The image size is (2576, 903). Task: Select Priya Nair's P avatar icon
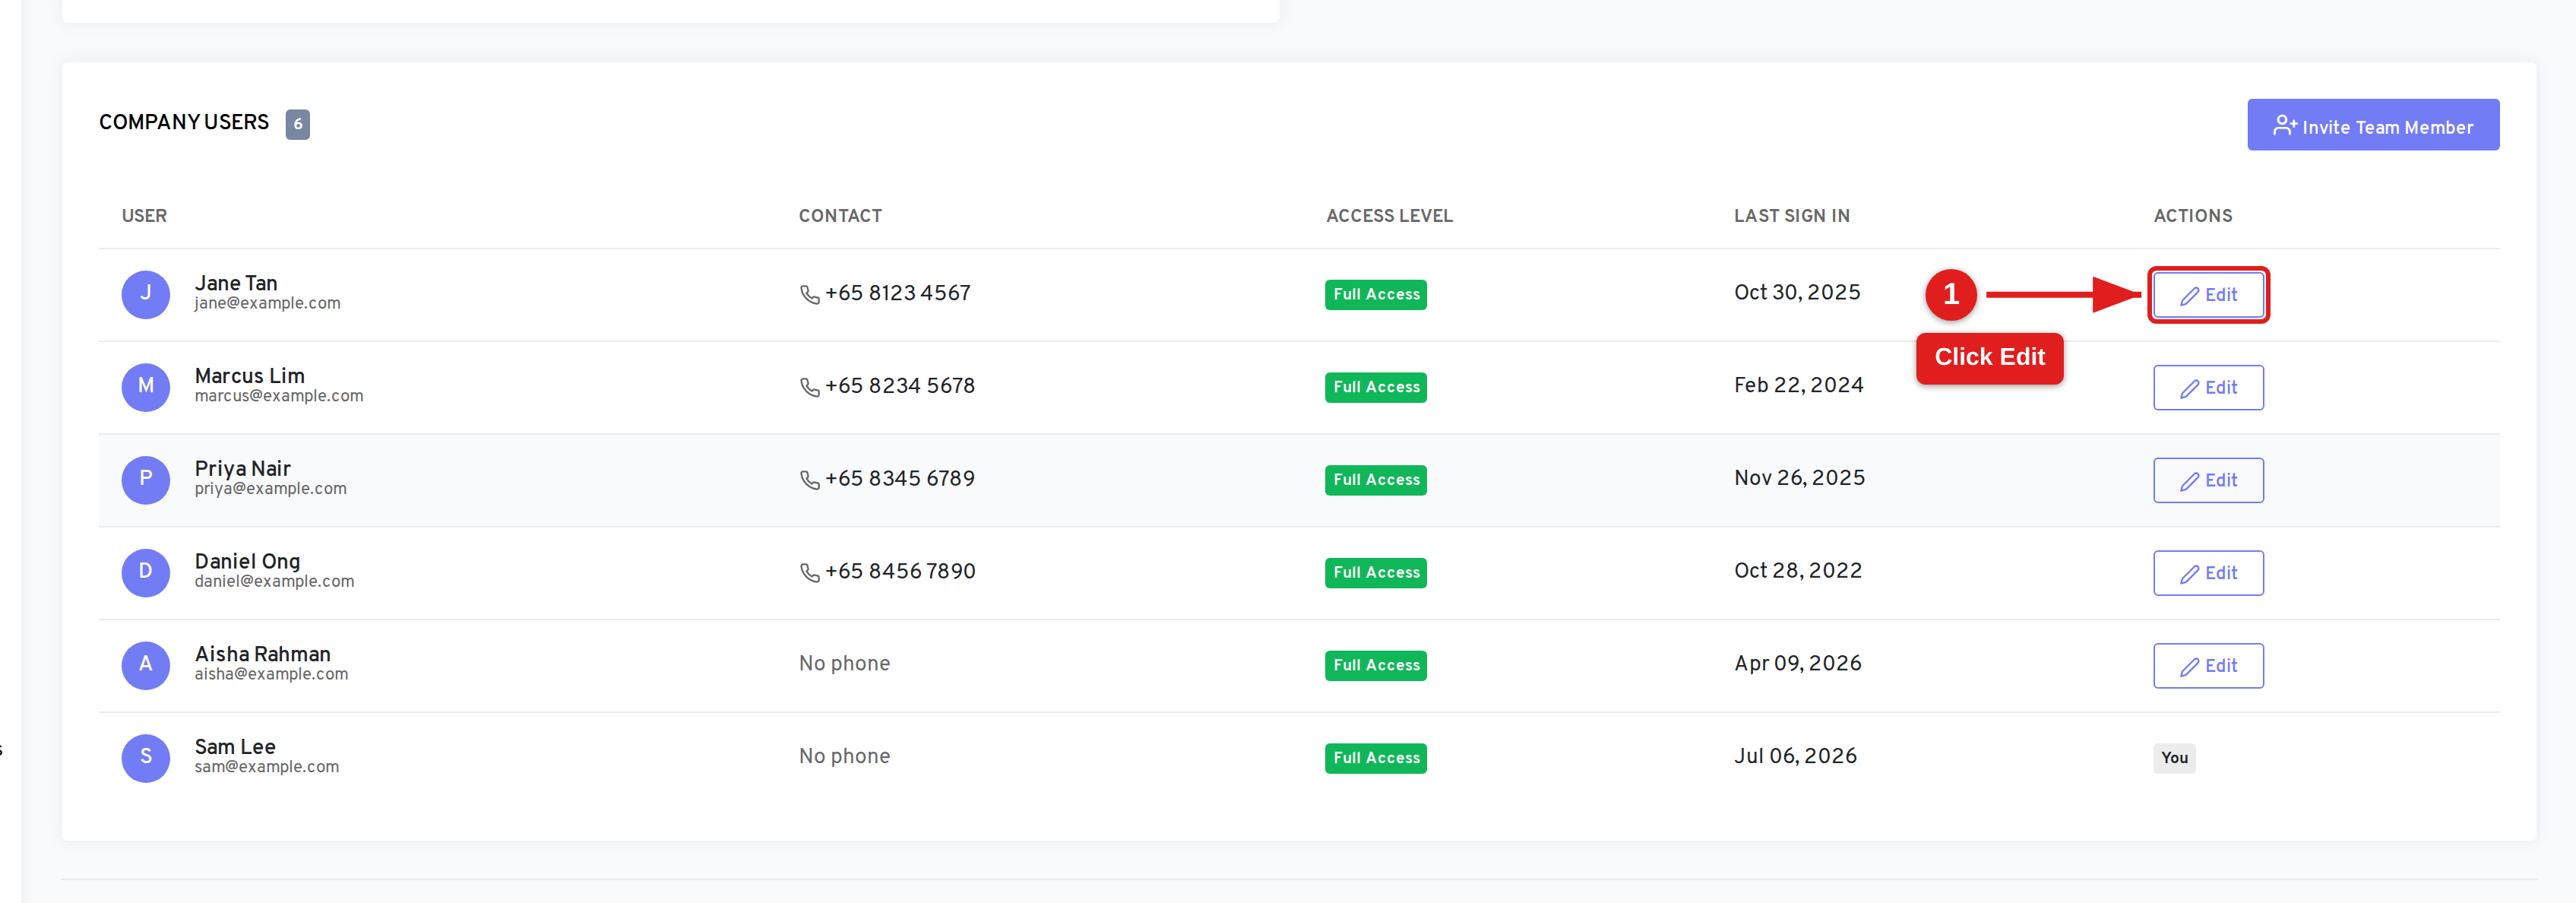tap(146, 480)
